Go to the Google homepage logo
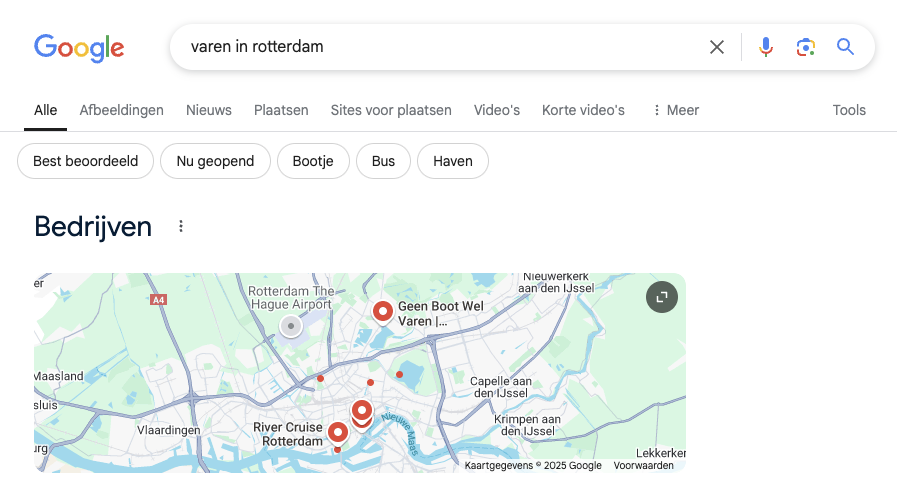The height and width of the screenshot is (479, 897). pyautogui.click(x=79, y=47)
